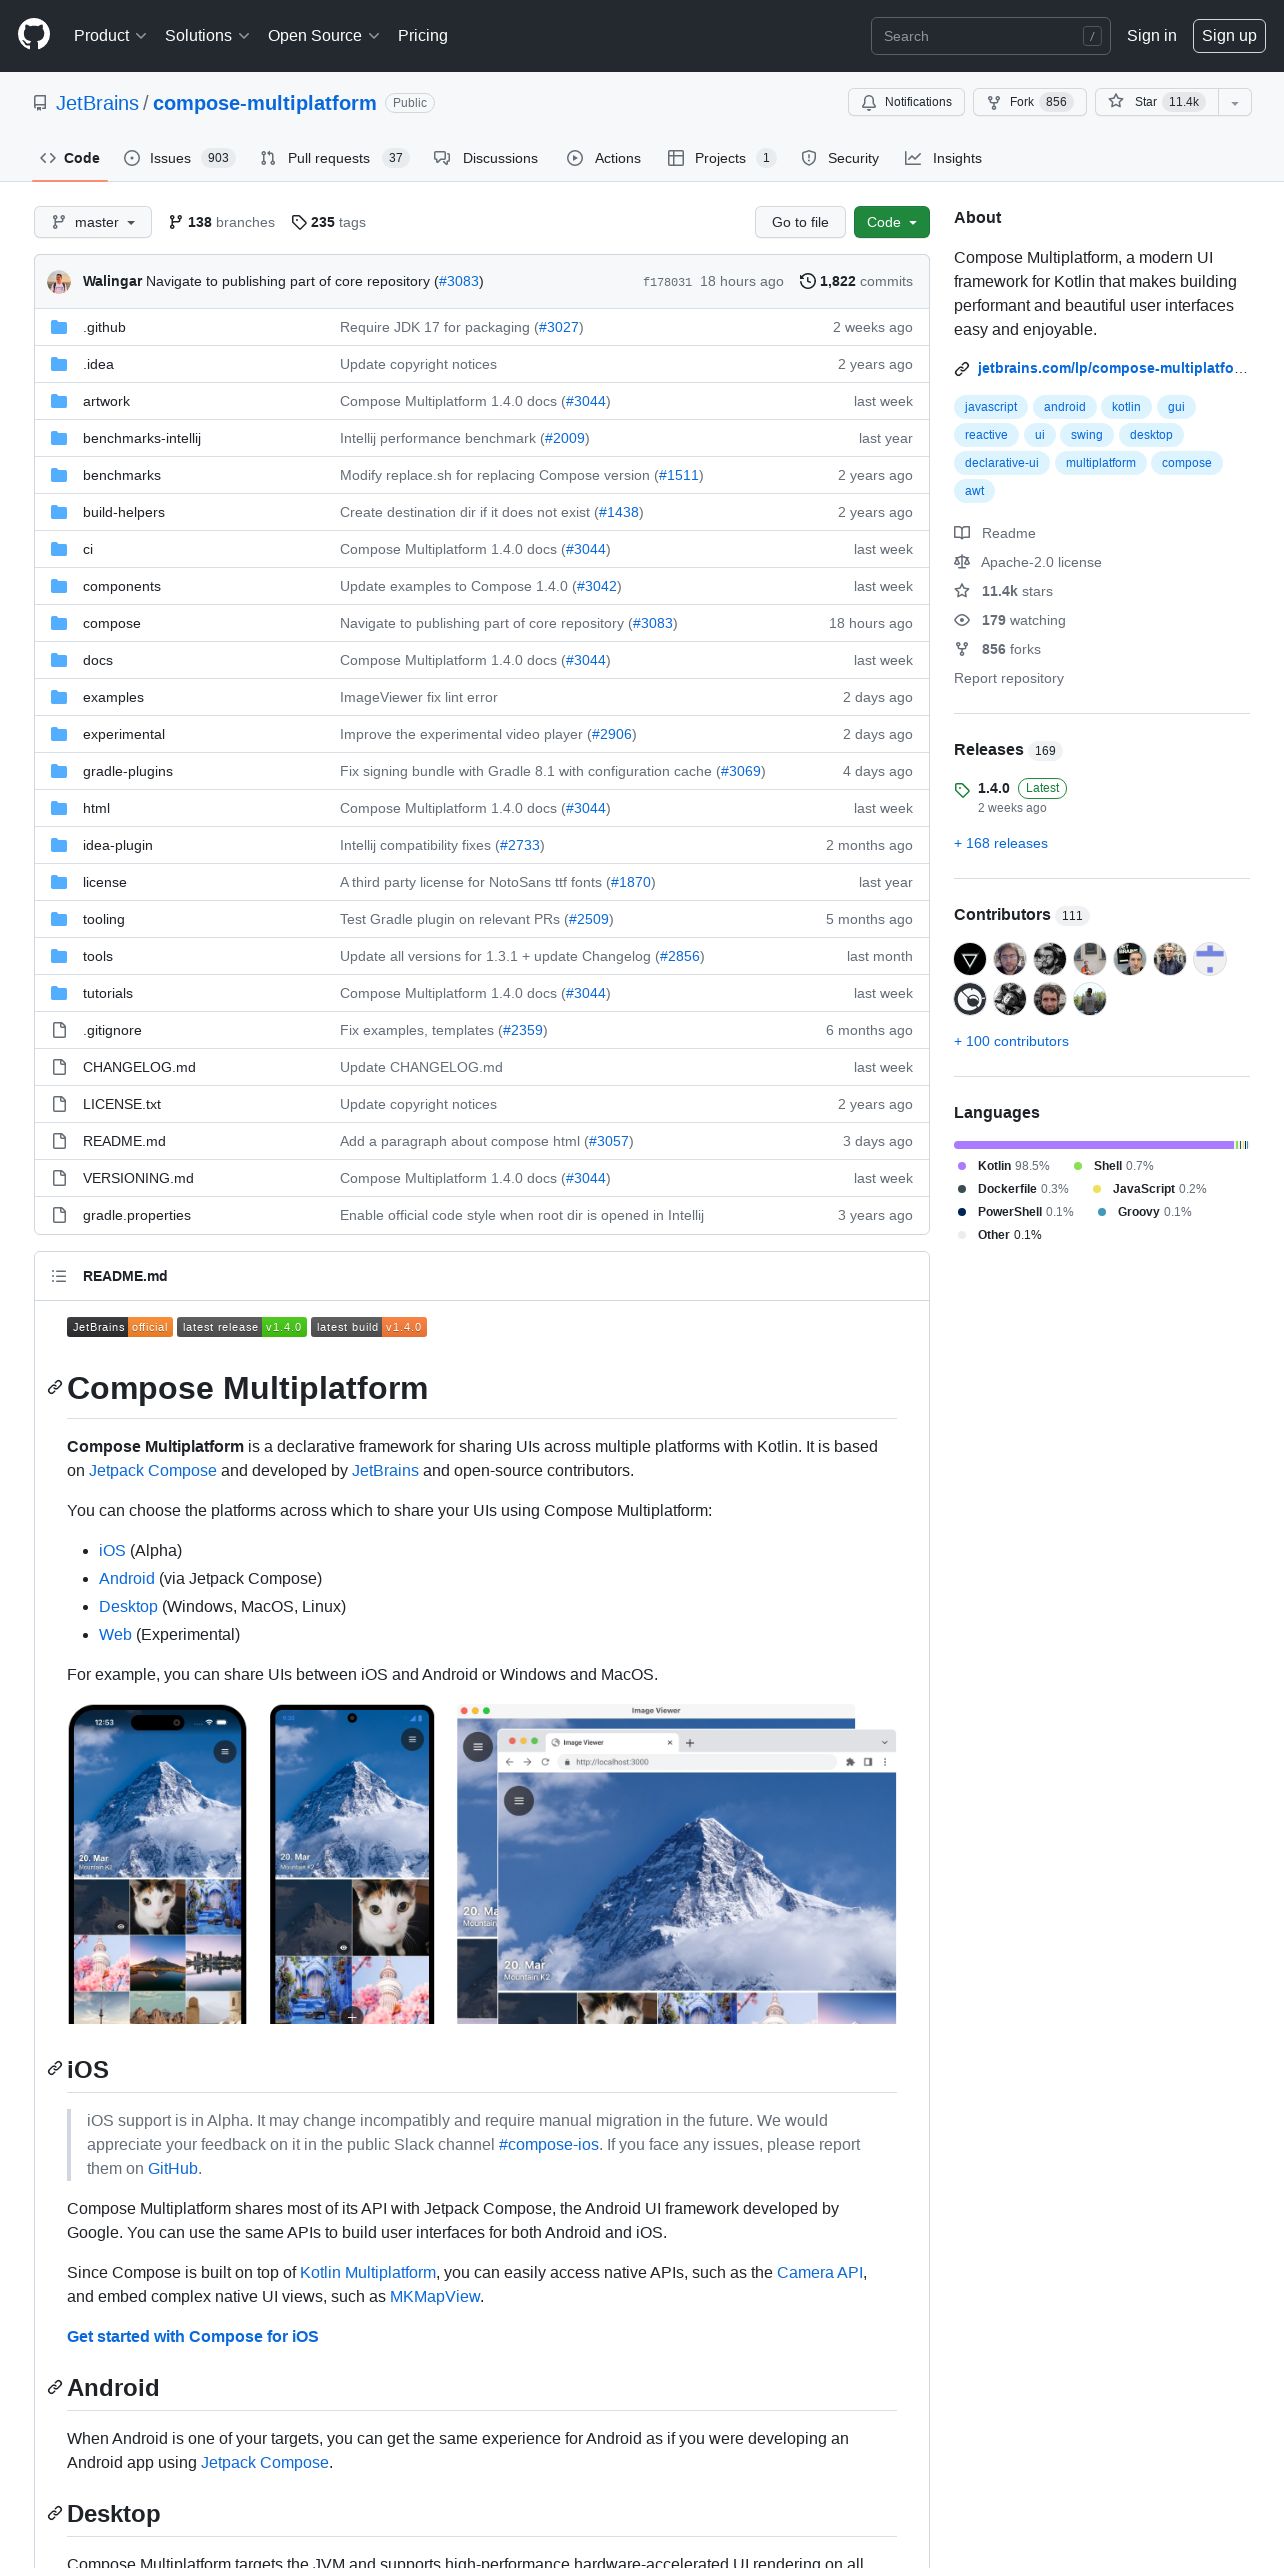Viewport: 1284px width, 2568px height.
Task: Switch to the Issues tab
Action: tap(179, 158)
